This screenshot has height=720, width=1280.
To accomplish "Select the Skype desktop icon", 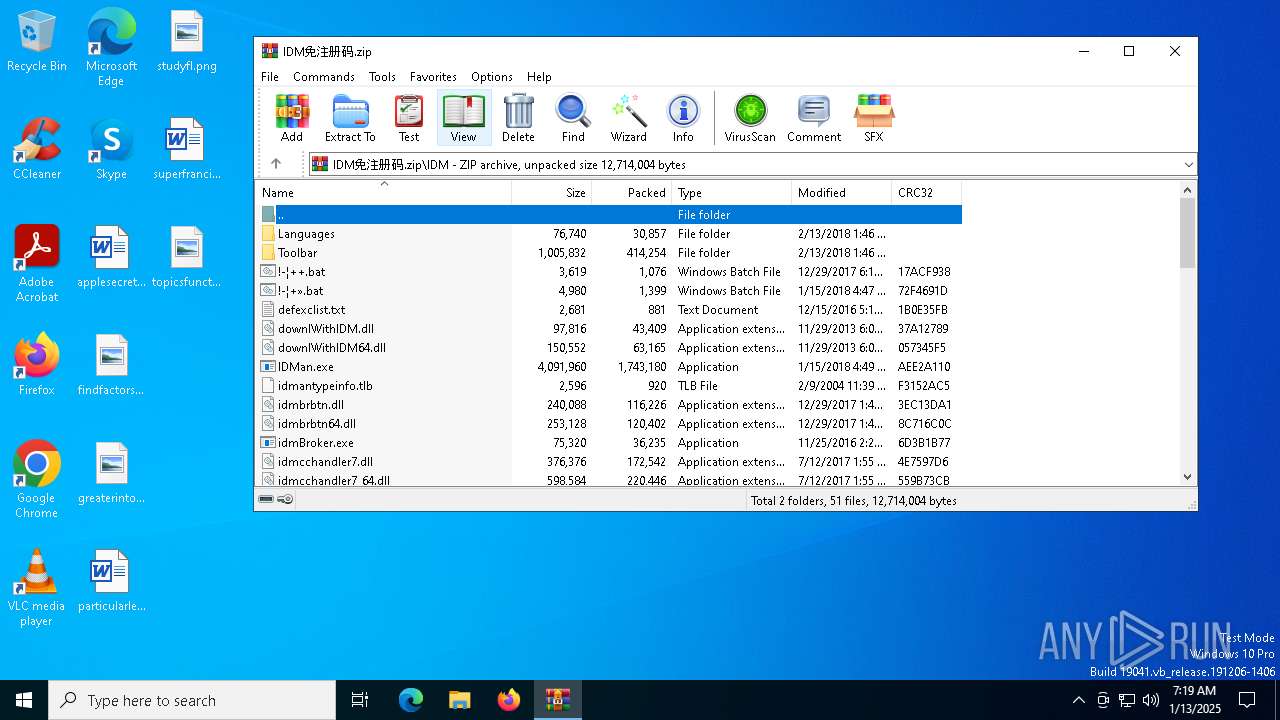I will pyautogui.click(x=111, y=149).
